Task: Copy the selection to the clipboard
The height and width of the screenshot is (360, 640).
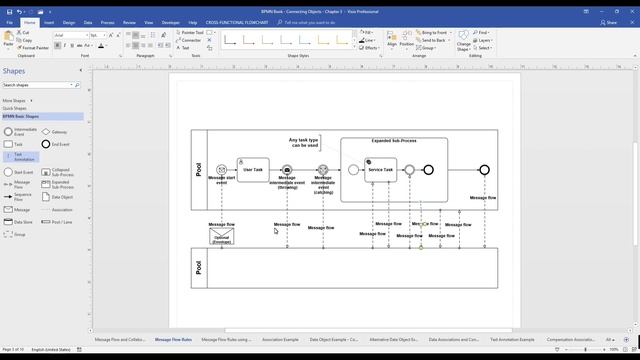Action: pos(24,40)
